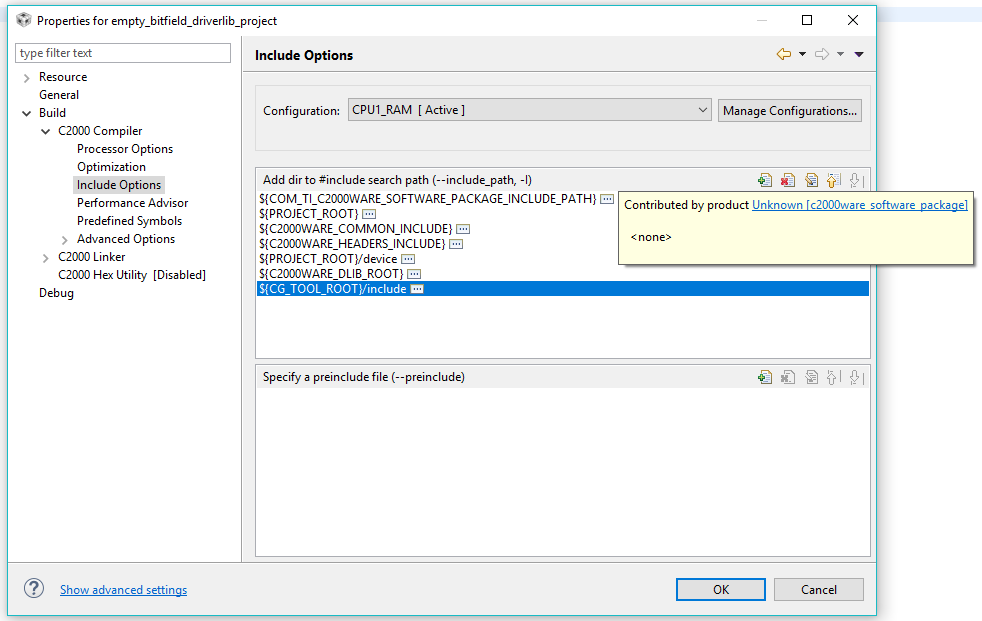This screenshot has height=621, width=982.
Task: Select ${C2000WARE_COMMON_INCLUDE} path entry
Action: tap(356, 229)
